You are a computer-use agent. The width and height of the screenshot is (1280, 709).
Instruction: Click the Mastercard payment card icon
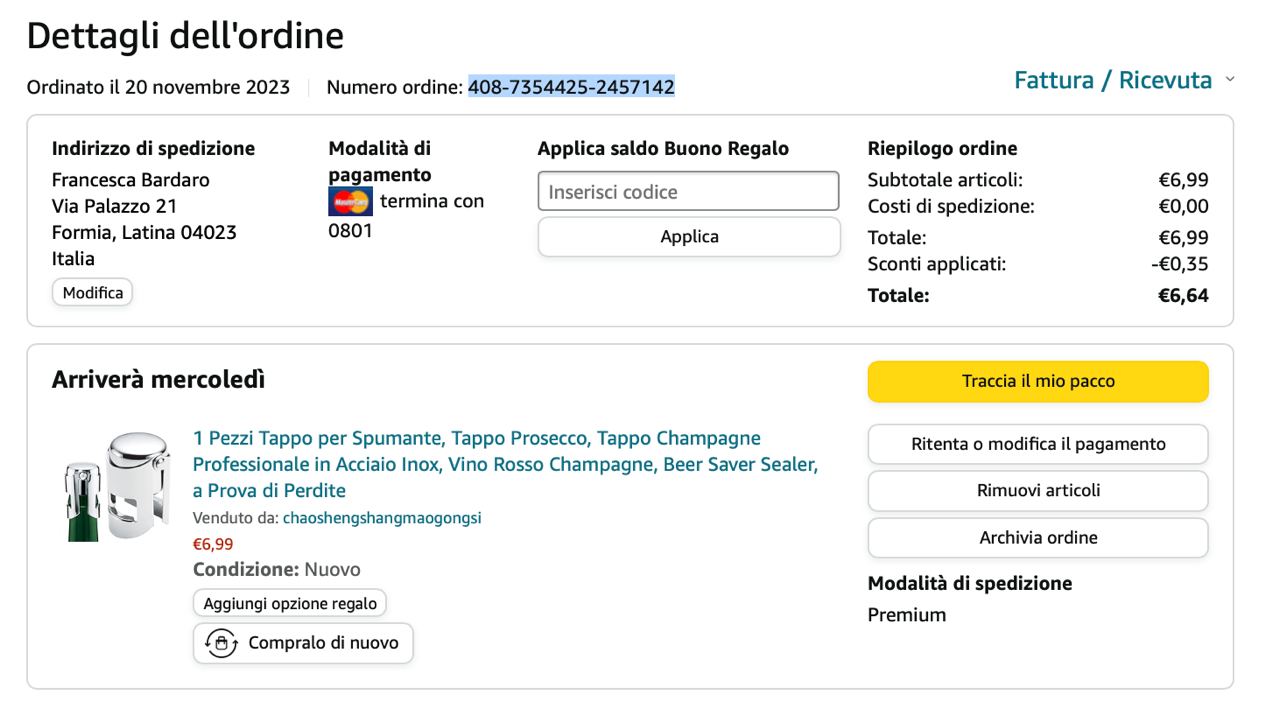tap(350, 202)
